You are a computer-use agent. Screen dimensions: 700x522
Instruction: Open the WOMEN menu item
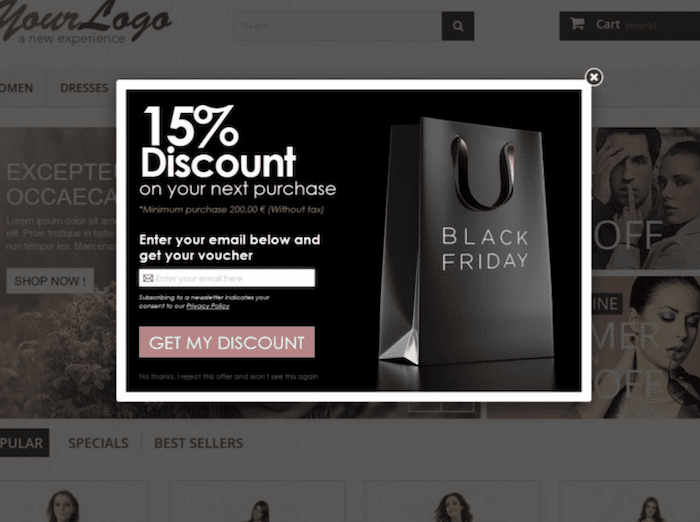point(17,88)
